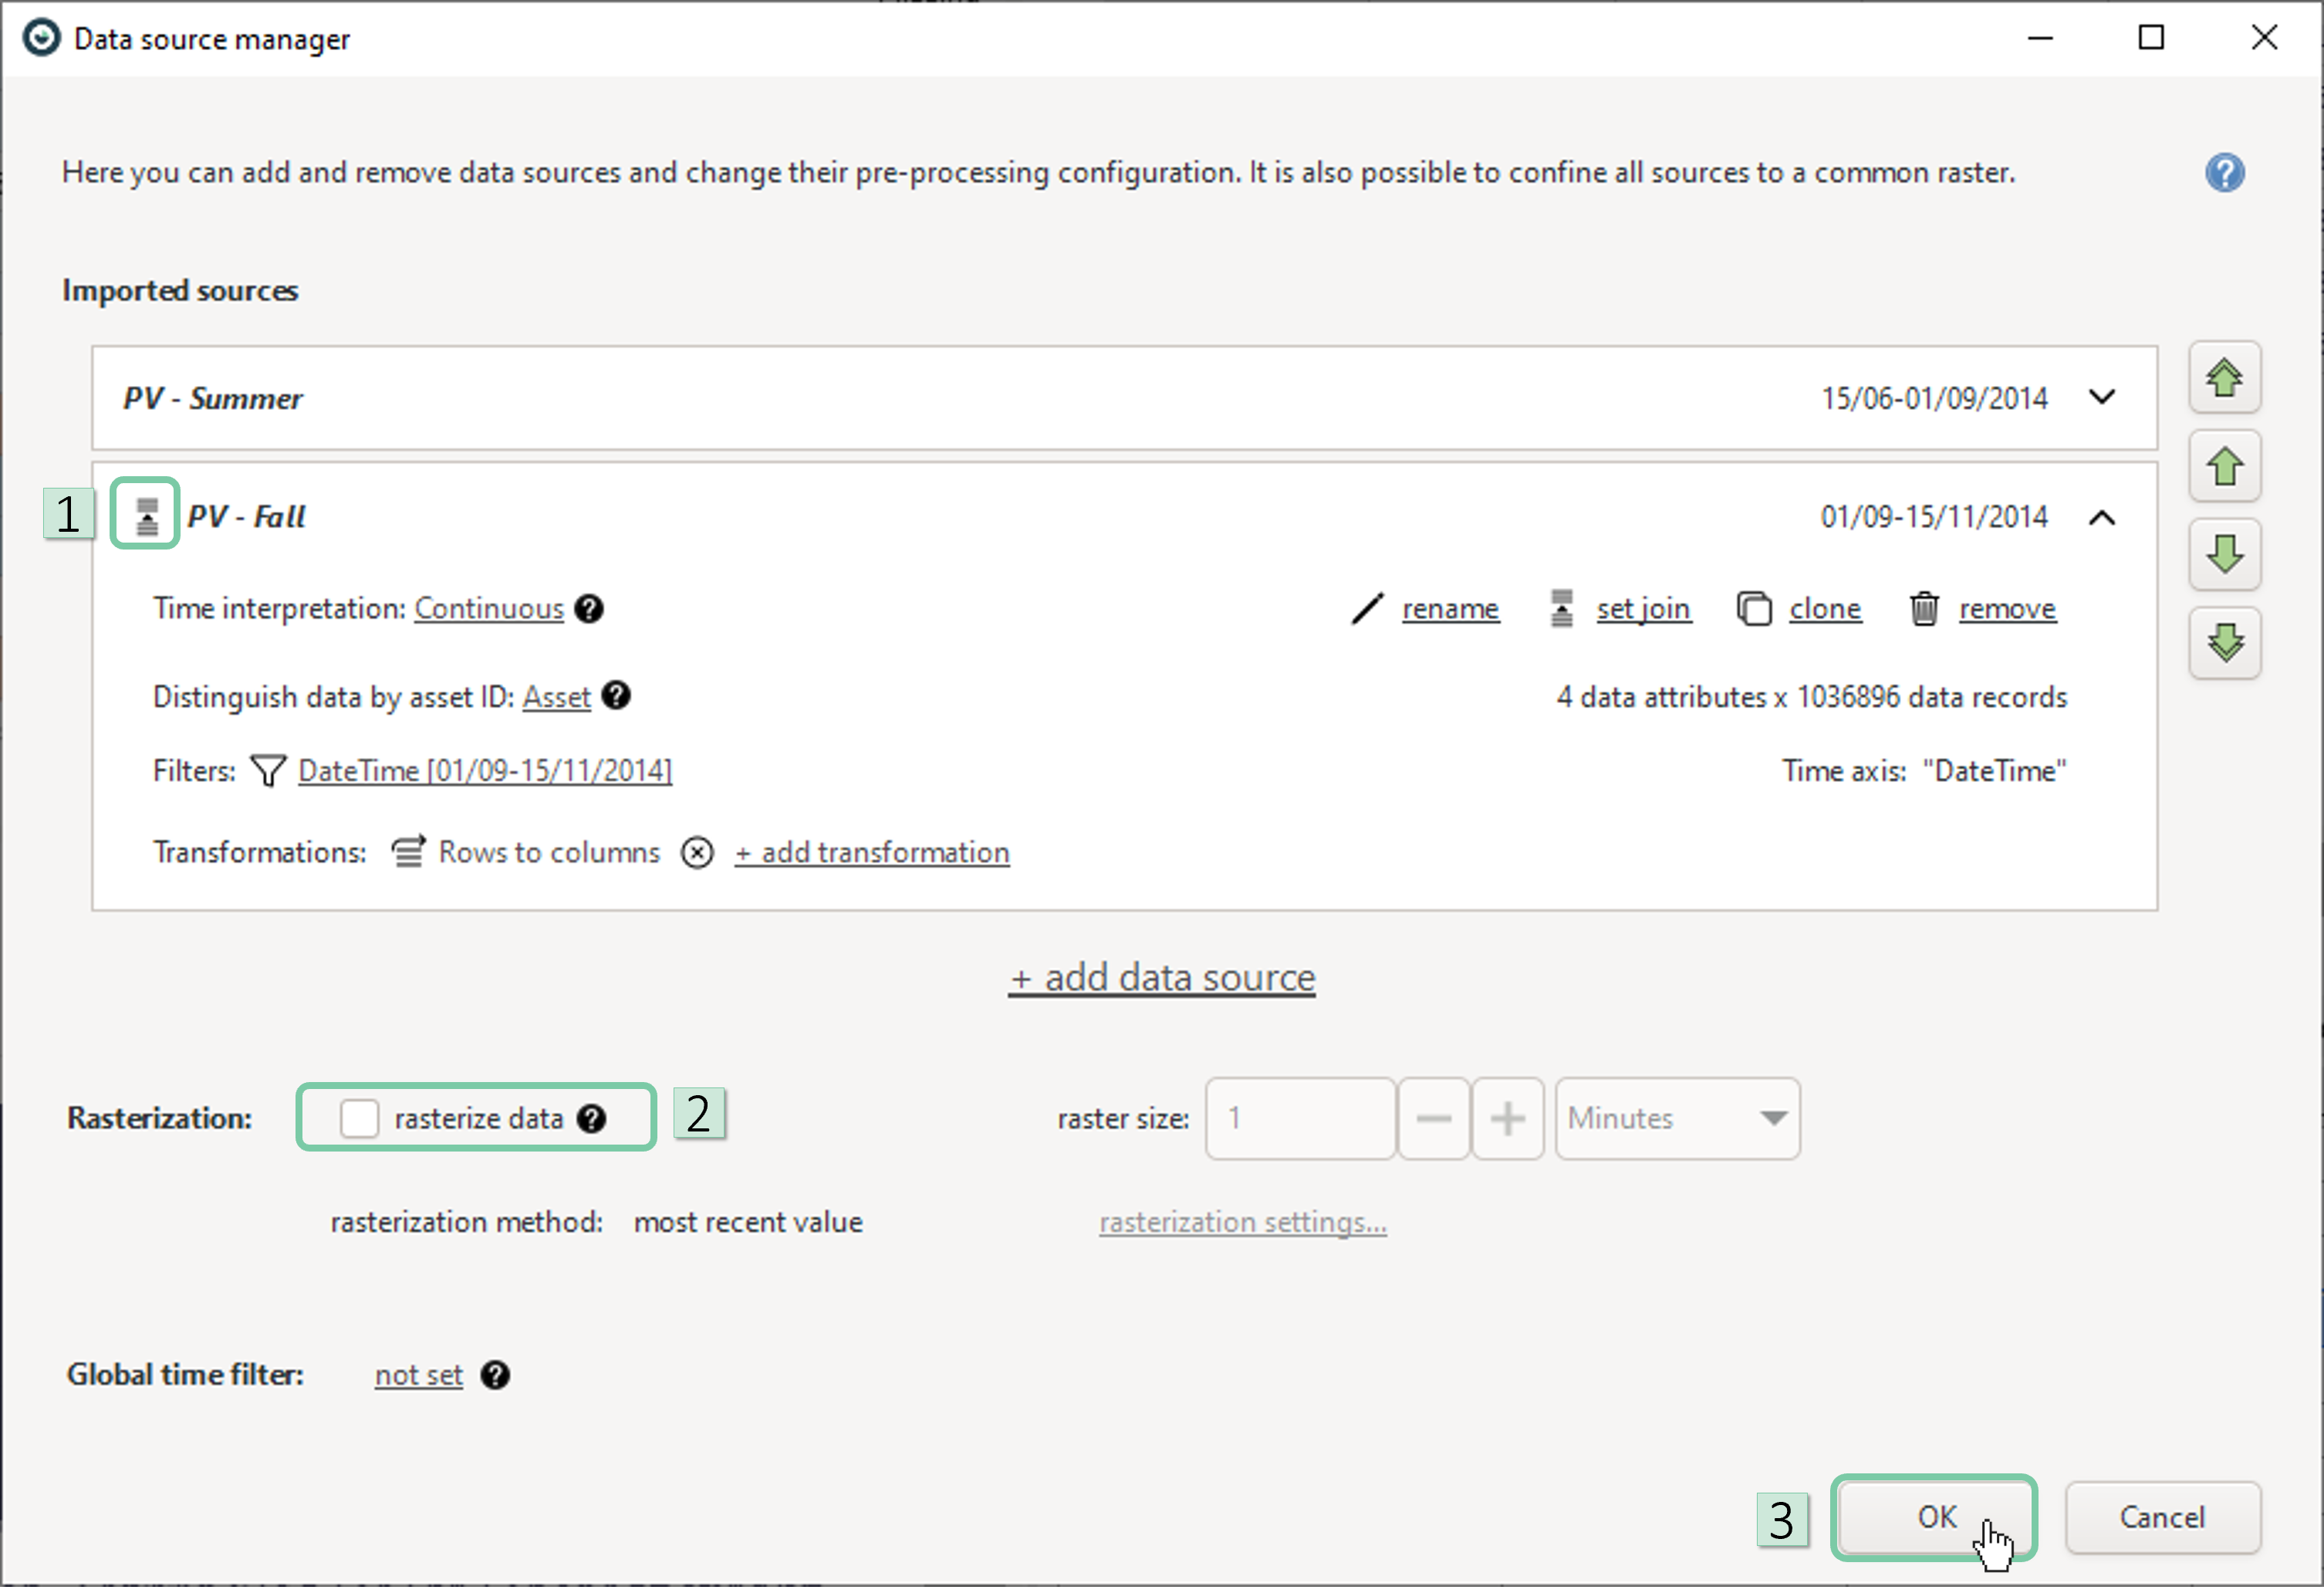Show help for Time interpretation
Image resolution: width=2324 pixels, height=1593 pixels.
(x=589, y=609)
